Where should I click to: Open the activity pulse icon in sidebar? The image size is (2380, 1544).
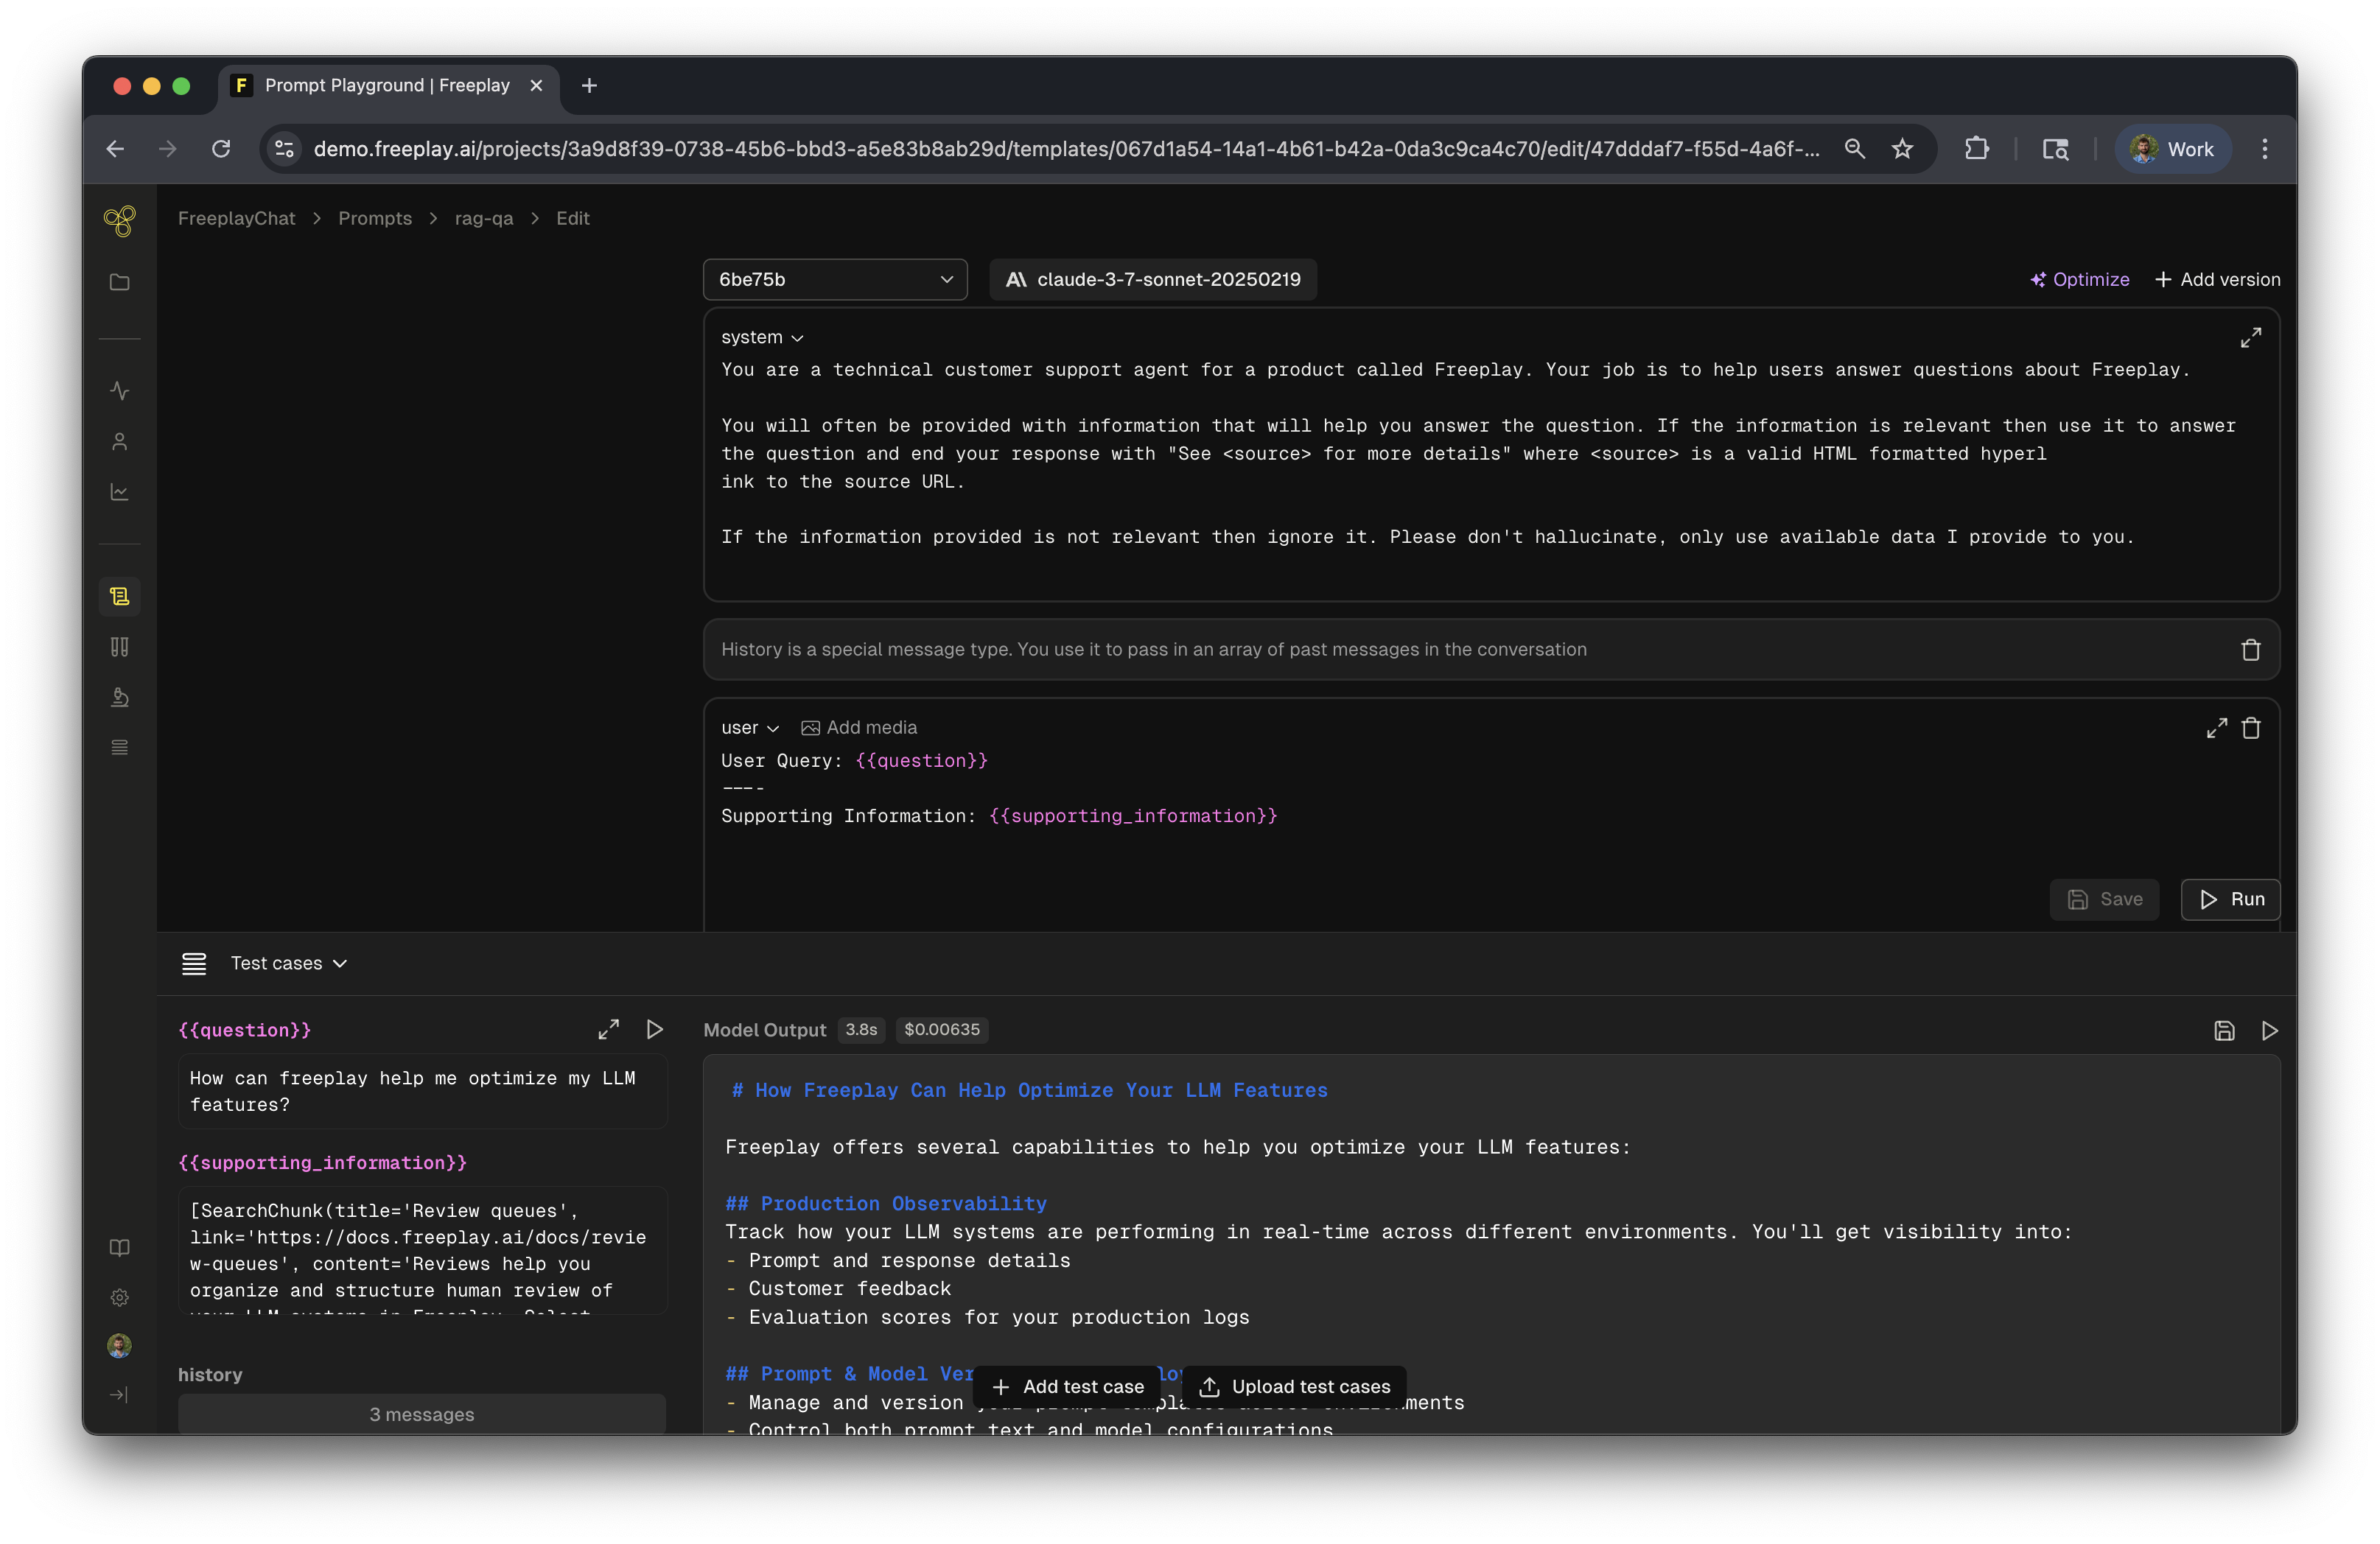(119, 391)
